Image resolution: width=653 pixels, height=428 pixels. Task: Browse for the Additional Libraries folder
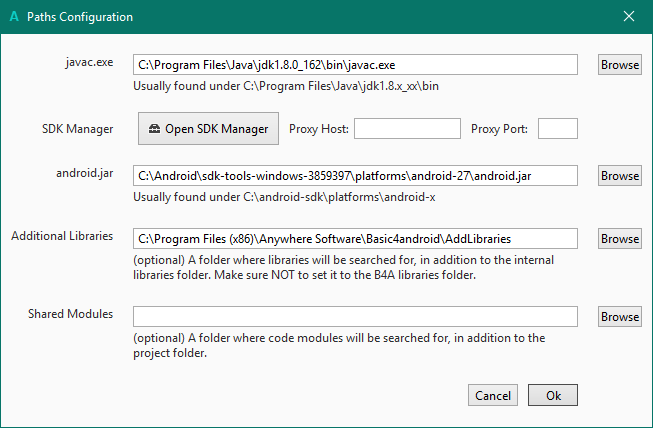pyautogui.click(x=620, y=239)
